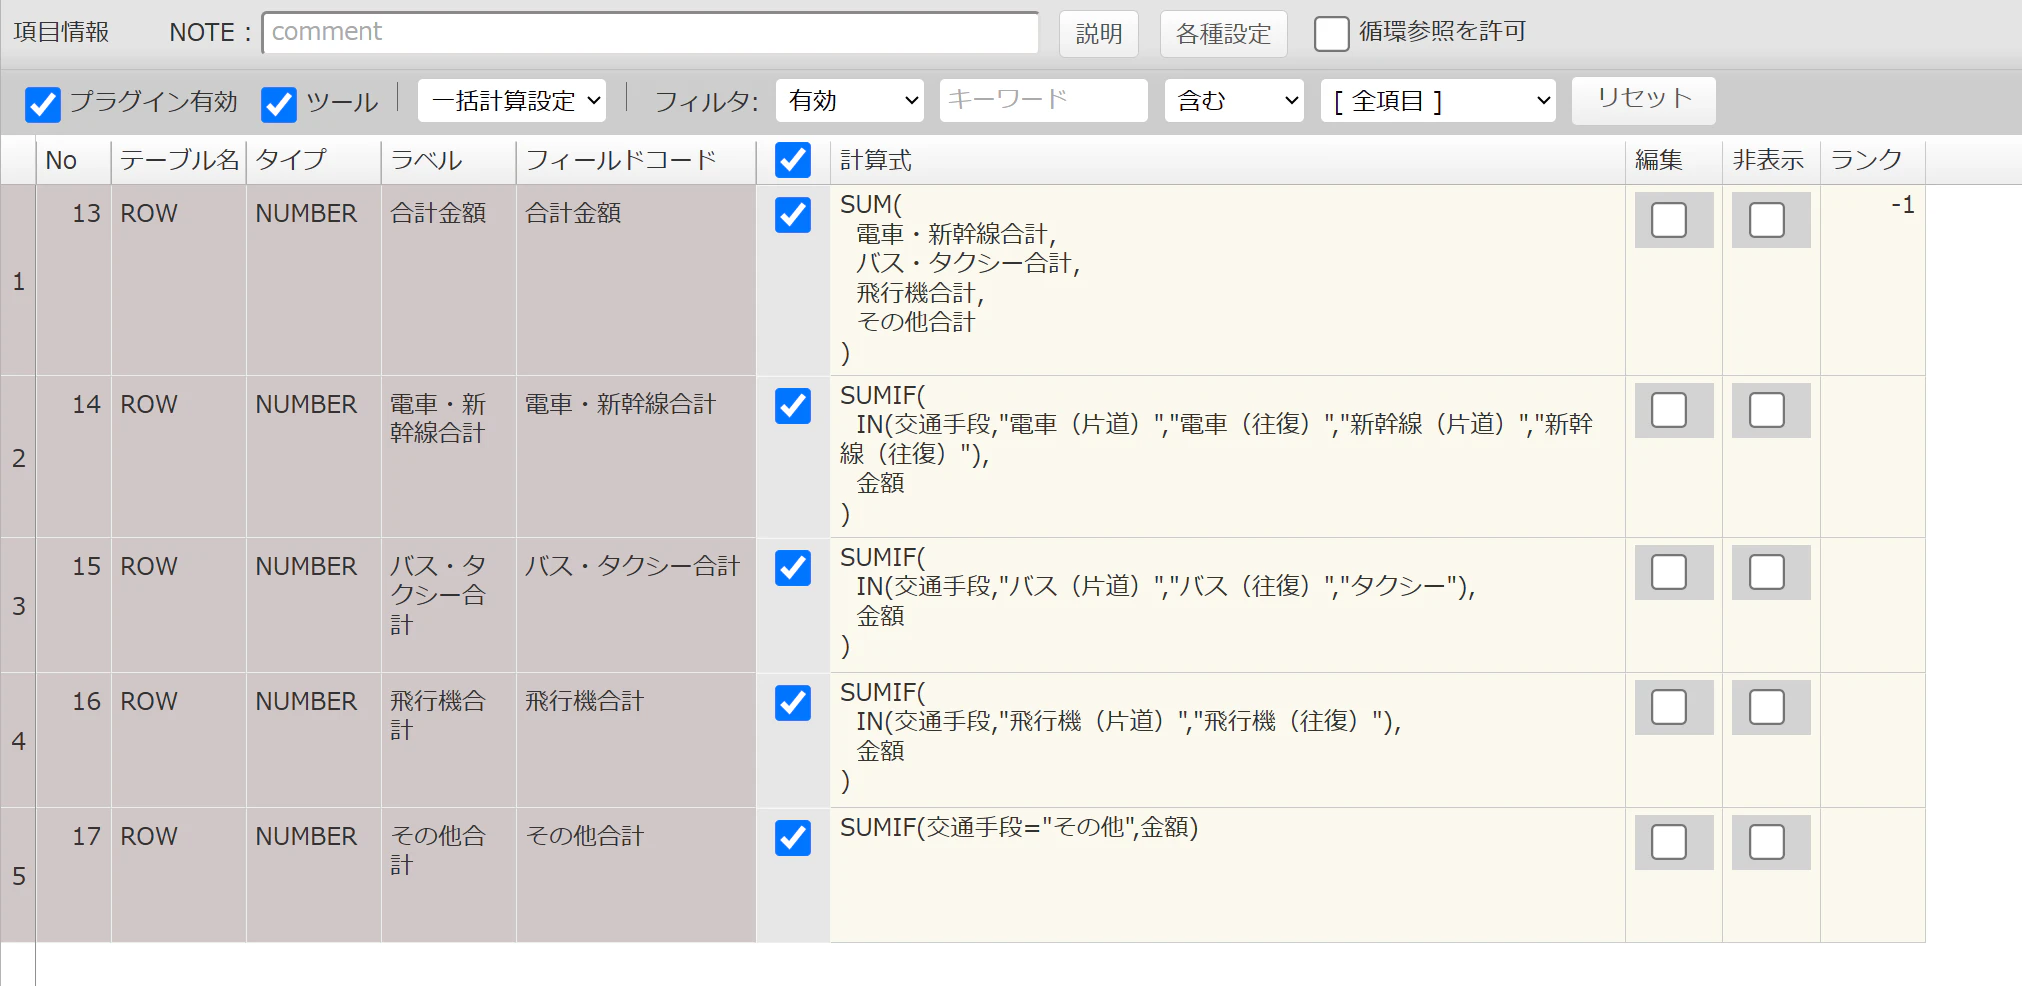Image resolution: width=2022 pixels, height=986 pixels.
Task: Click the リセット button
Action: (1643, 100)
